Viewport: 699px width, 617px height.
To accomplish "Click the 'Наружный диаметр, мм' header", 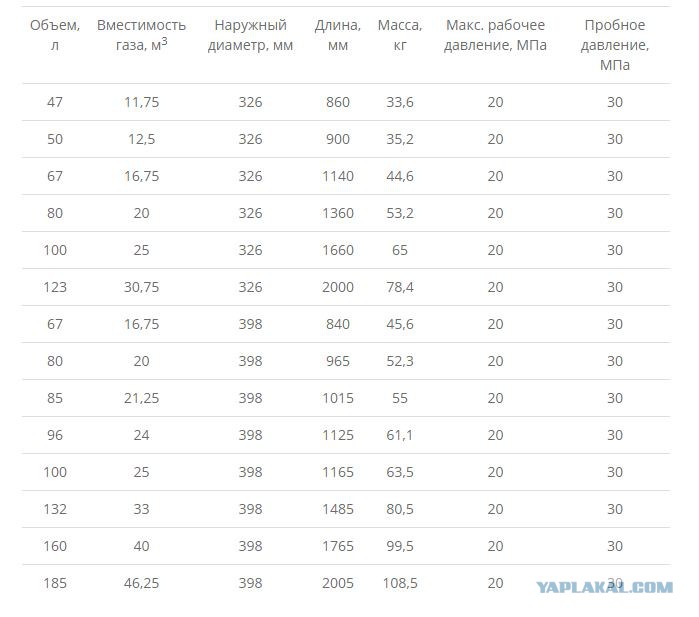I will click(250, 35).
